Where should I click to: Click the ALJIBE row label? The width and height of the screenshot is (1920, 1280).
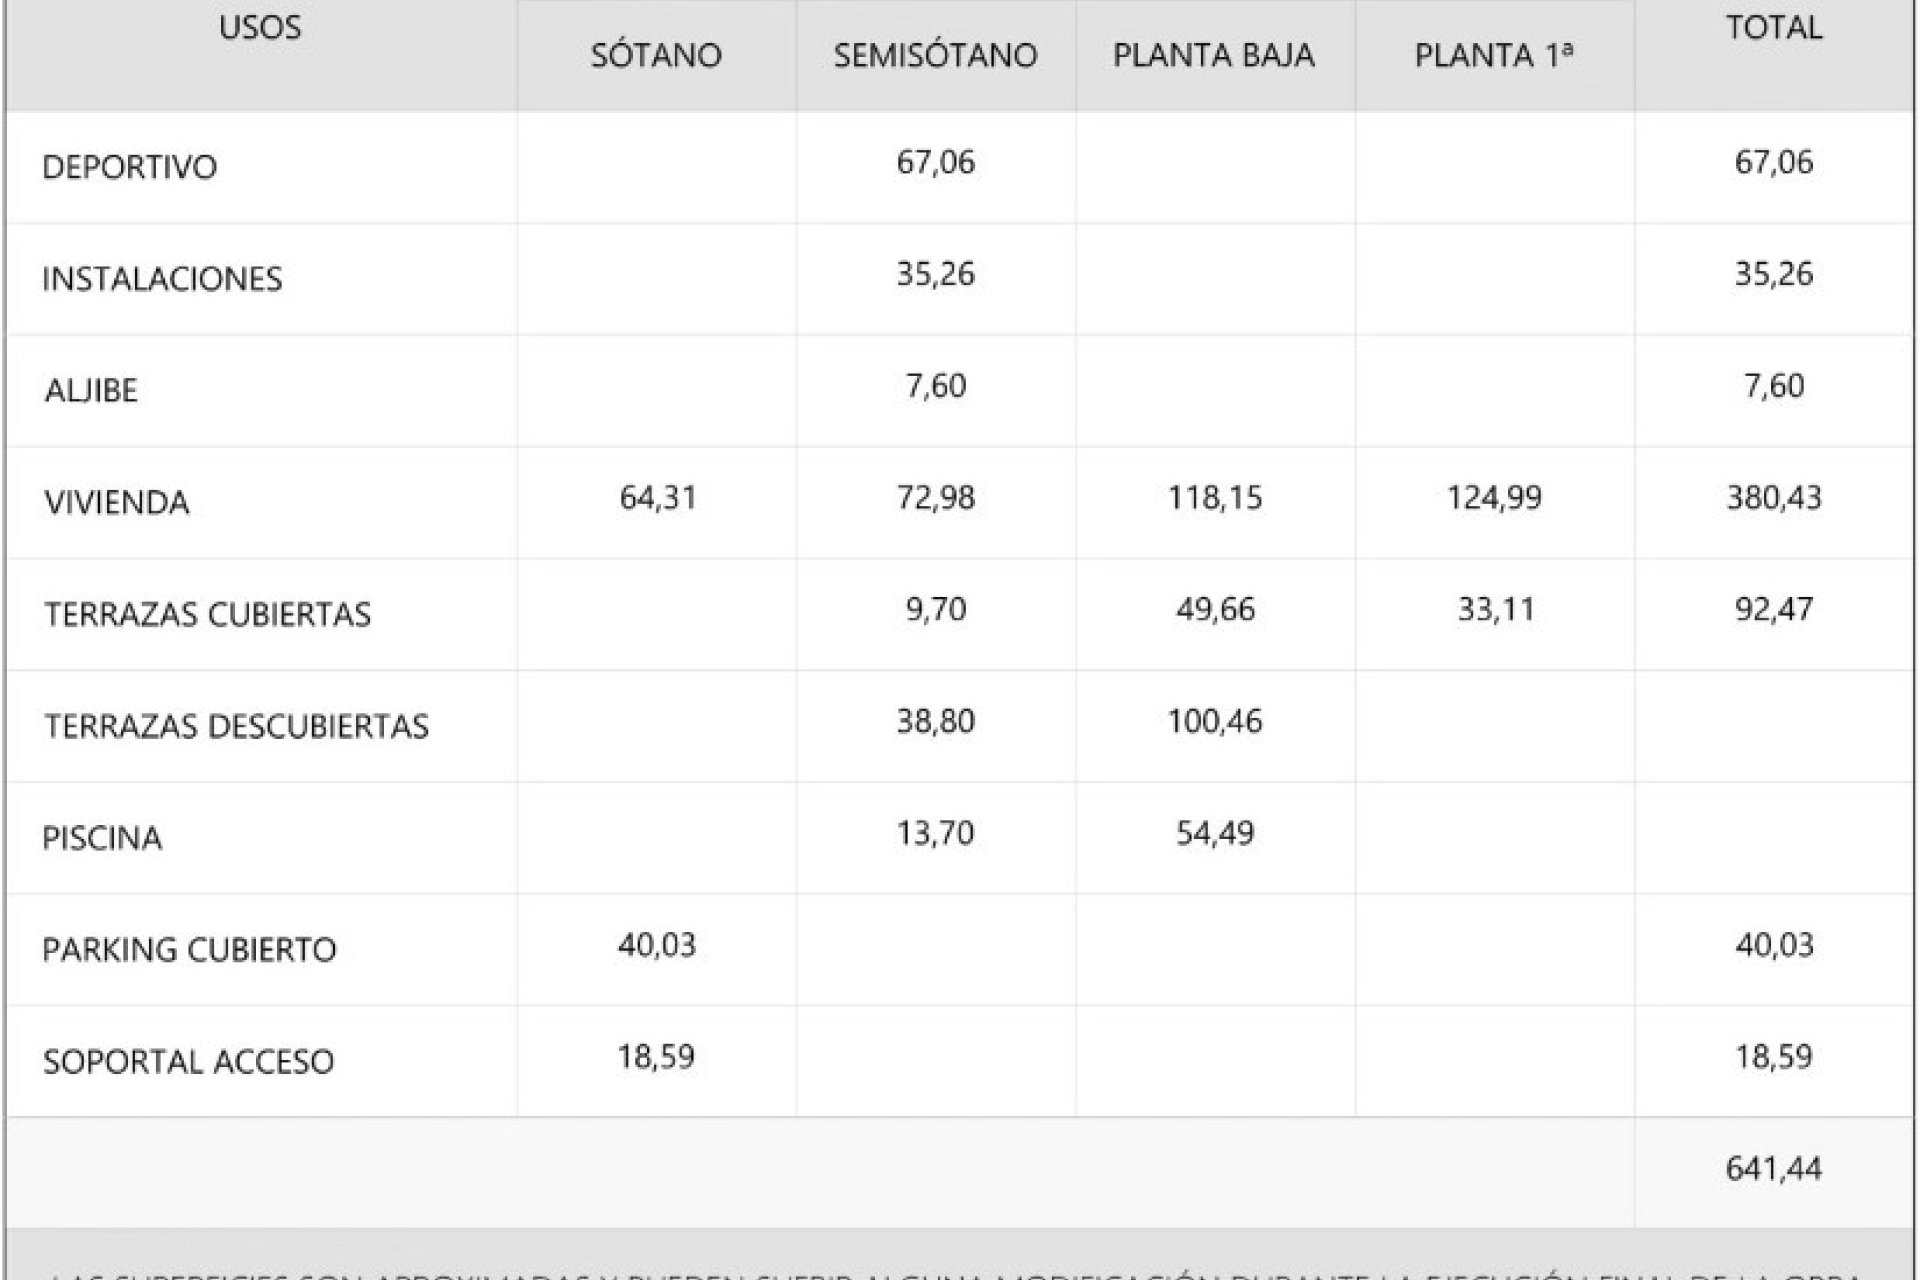(90, 390)
